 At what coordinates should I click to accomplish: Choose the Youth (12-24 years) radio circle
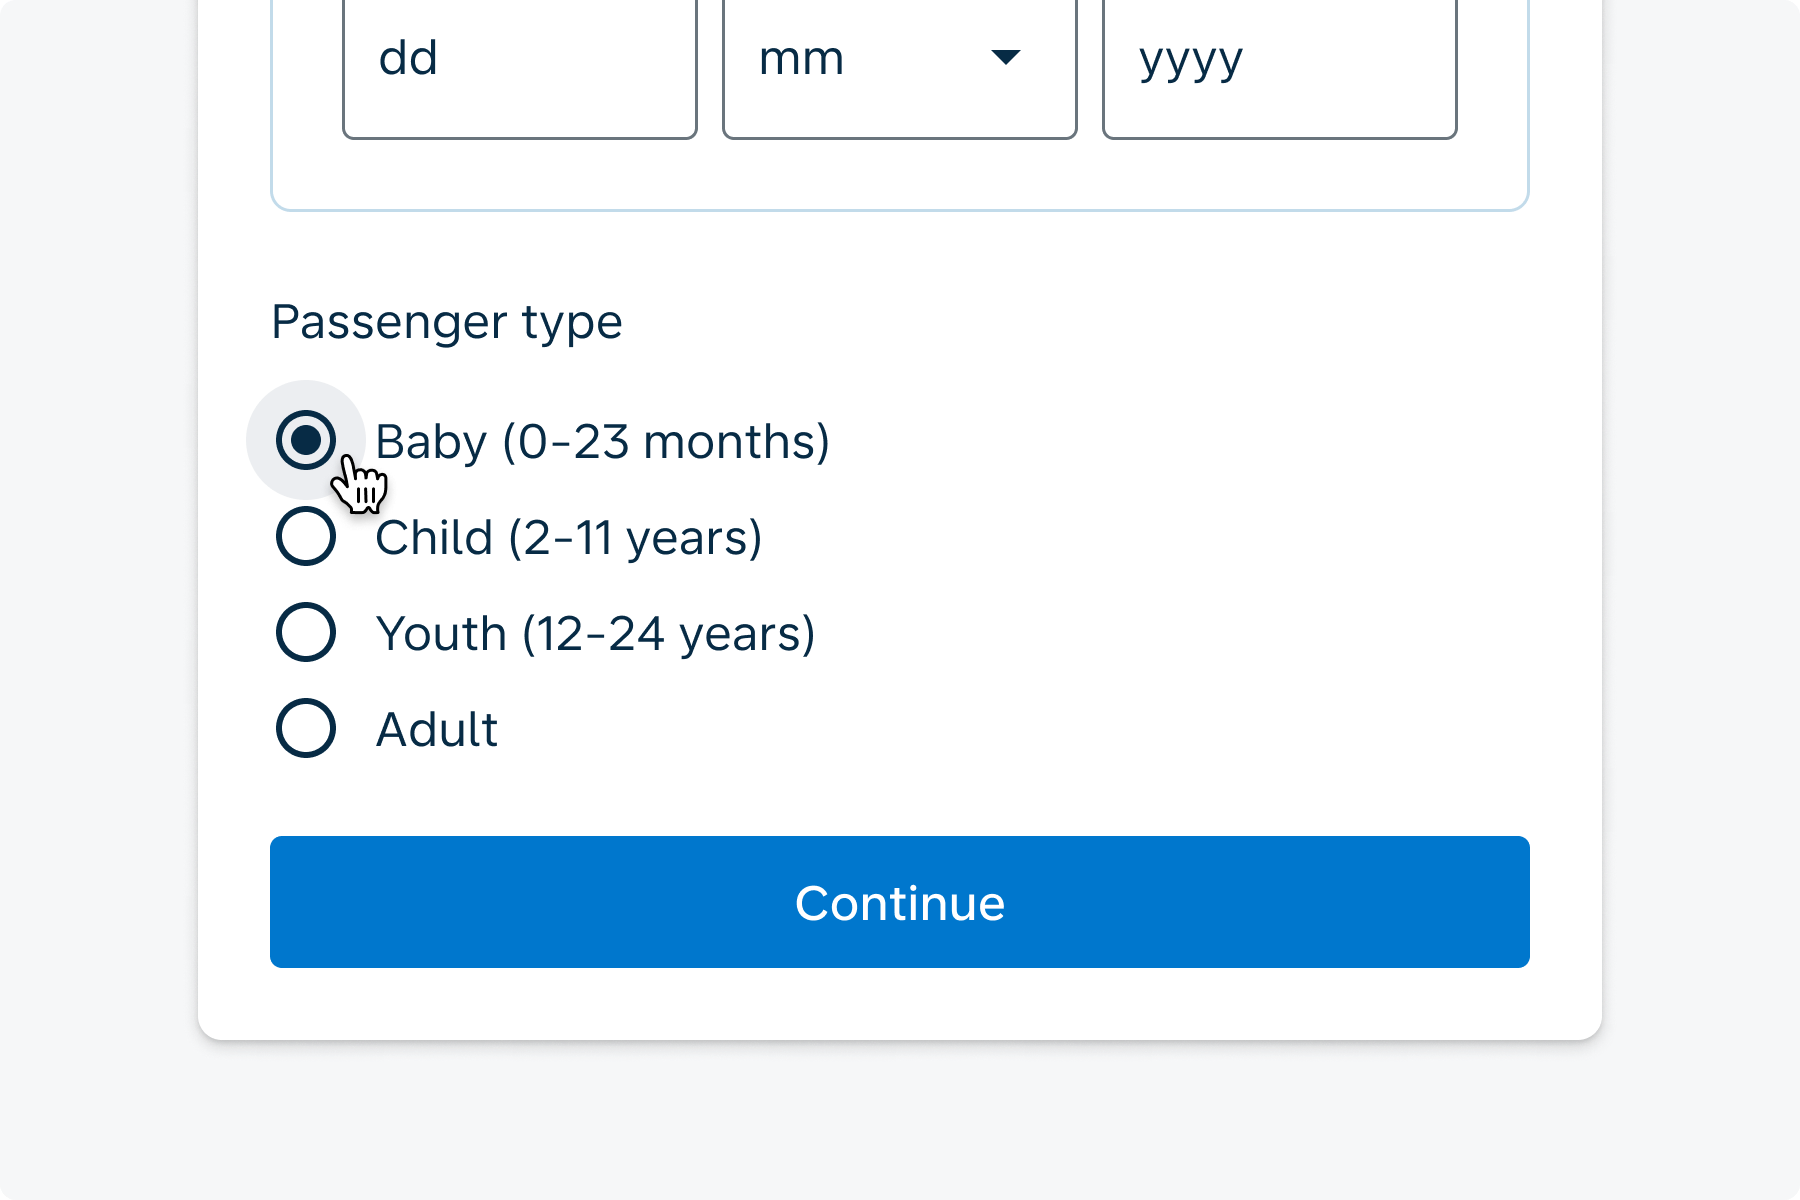click(306, 632)
